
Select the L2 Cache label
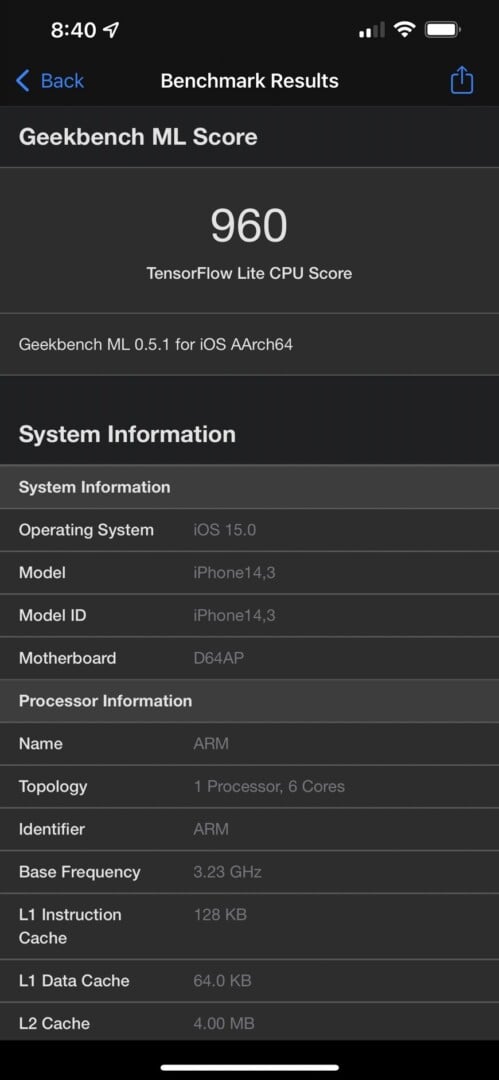(54, 1023)
